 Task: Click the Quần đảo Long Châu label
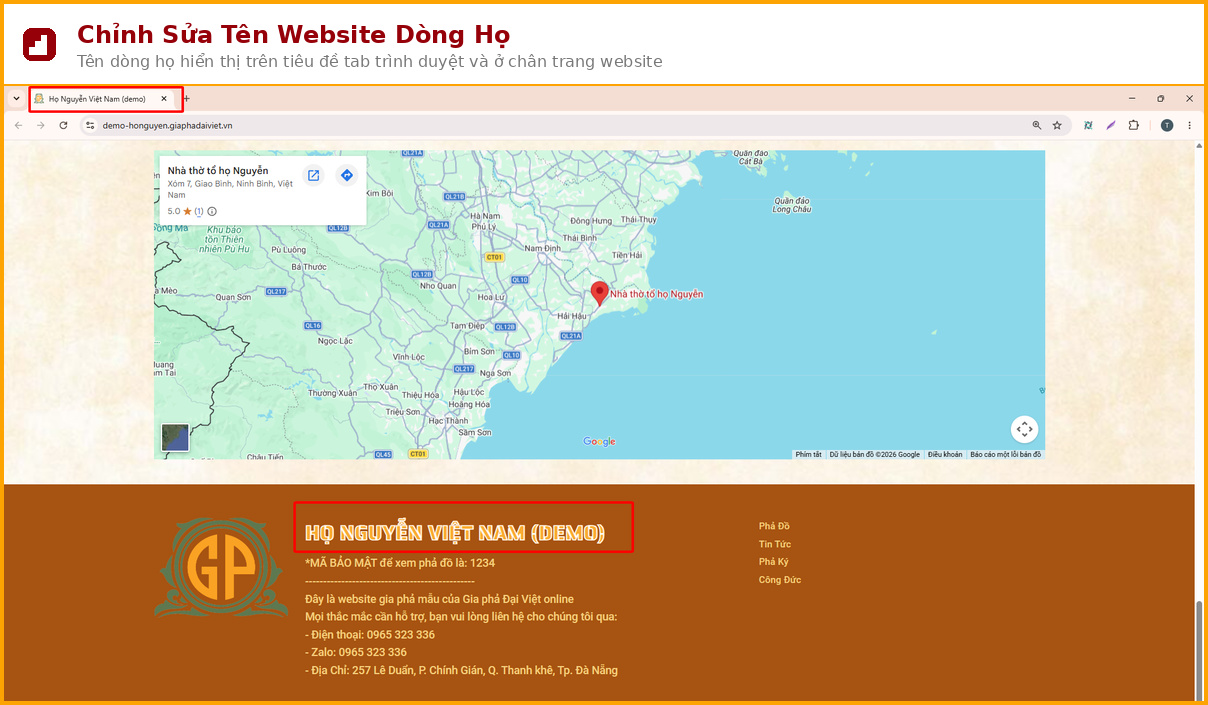[792, 204]
